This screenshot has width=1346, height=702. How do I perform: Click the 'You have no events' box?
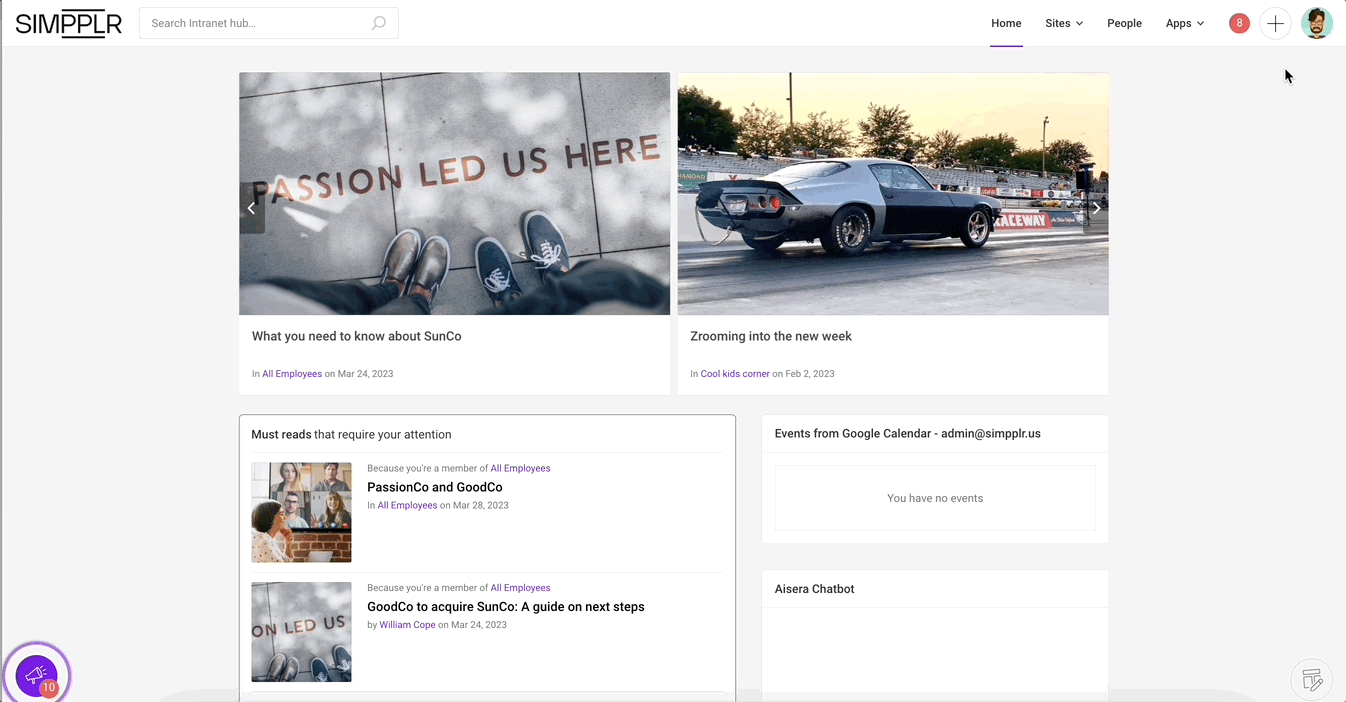935,498
